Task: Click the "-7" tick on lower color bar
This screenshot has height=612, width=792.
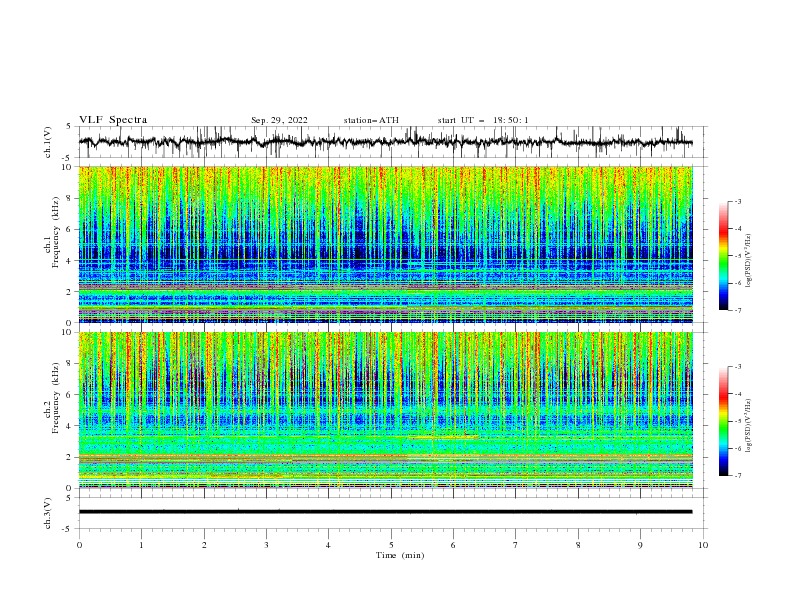Action: point(738,476)
